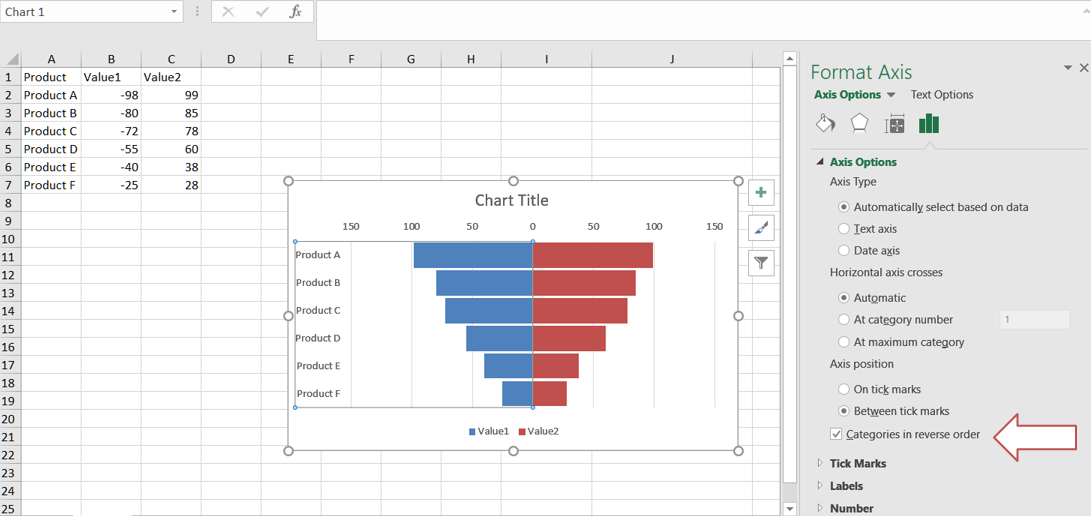
Task: Open Chart Styles paintbrush button
Action: pos(761,228)
